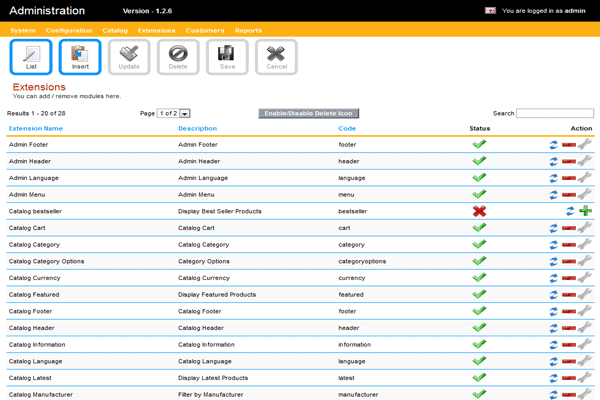The height and width of the screenshot is (400, 600).
Task: Click Enable/Disable Delete Icon button
Action: point(308,113)
